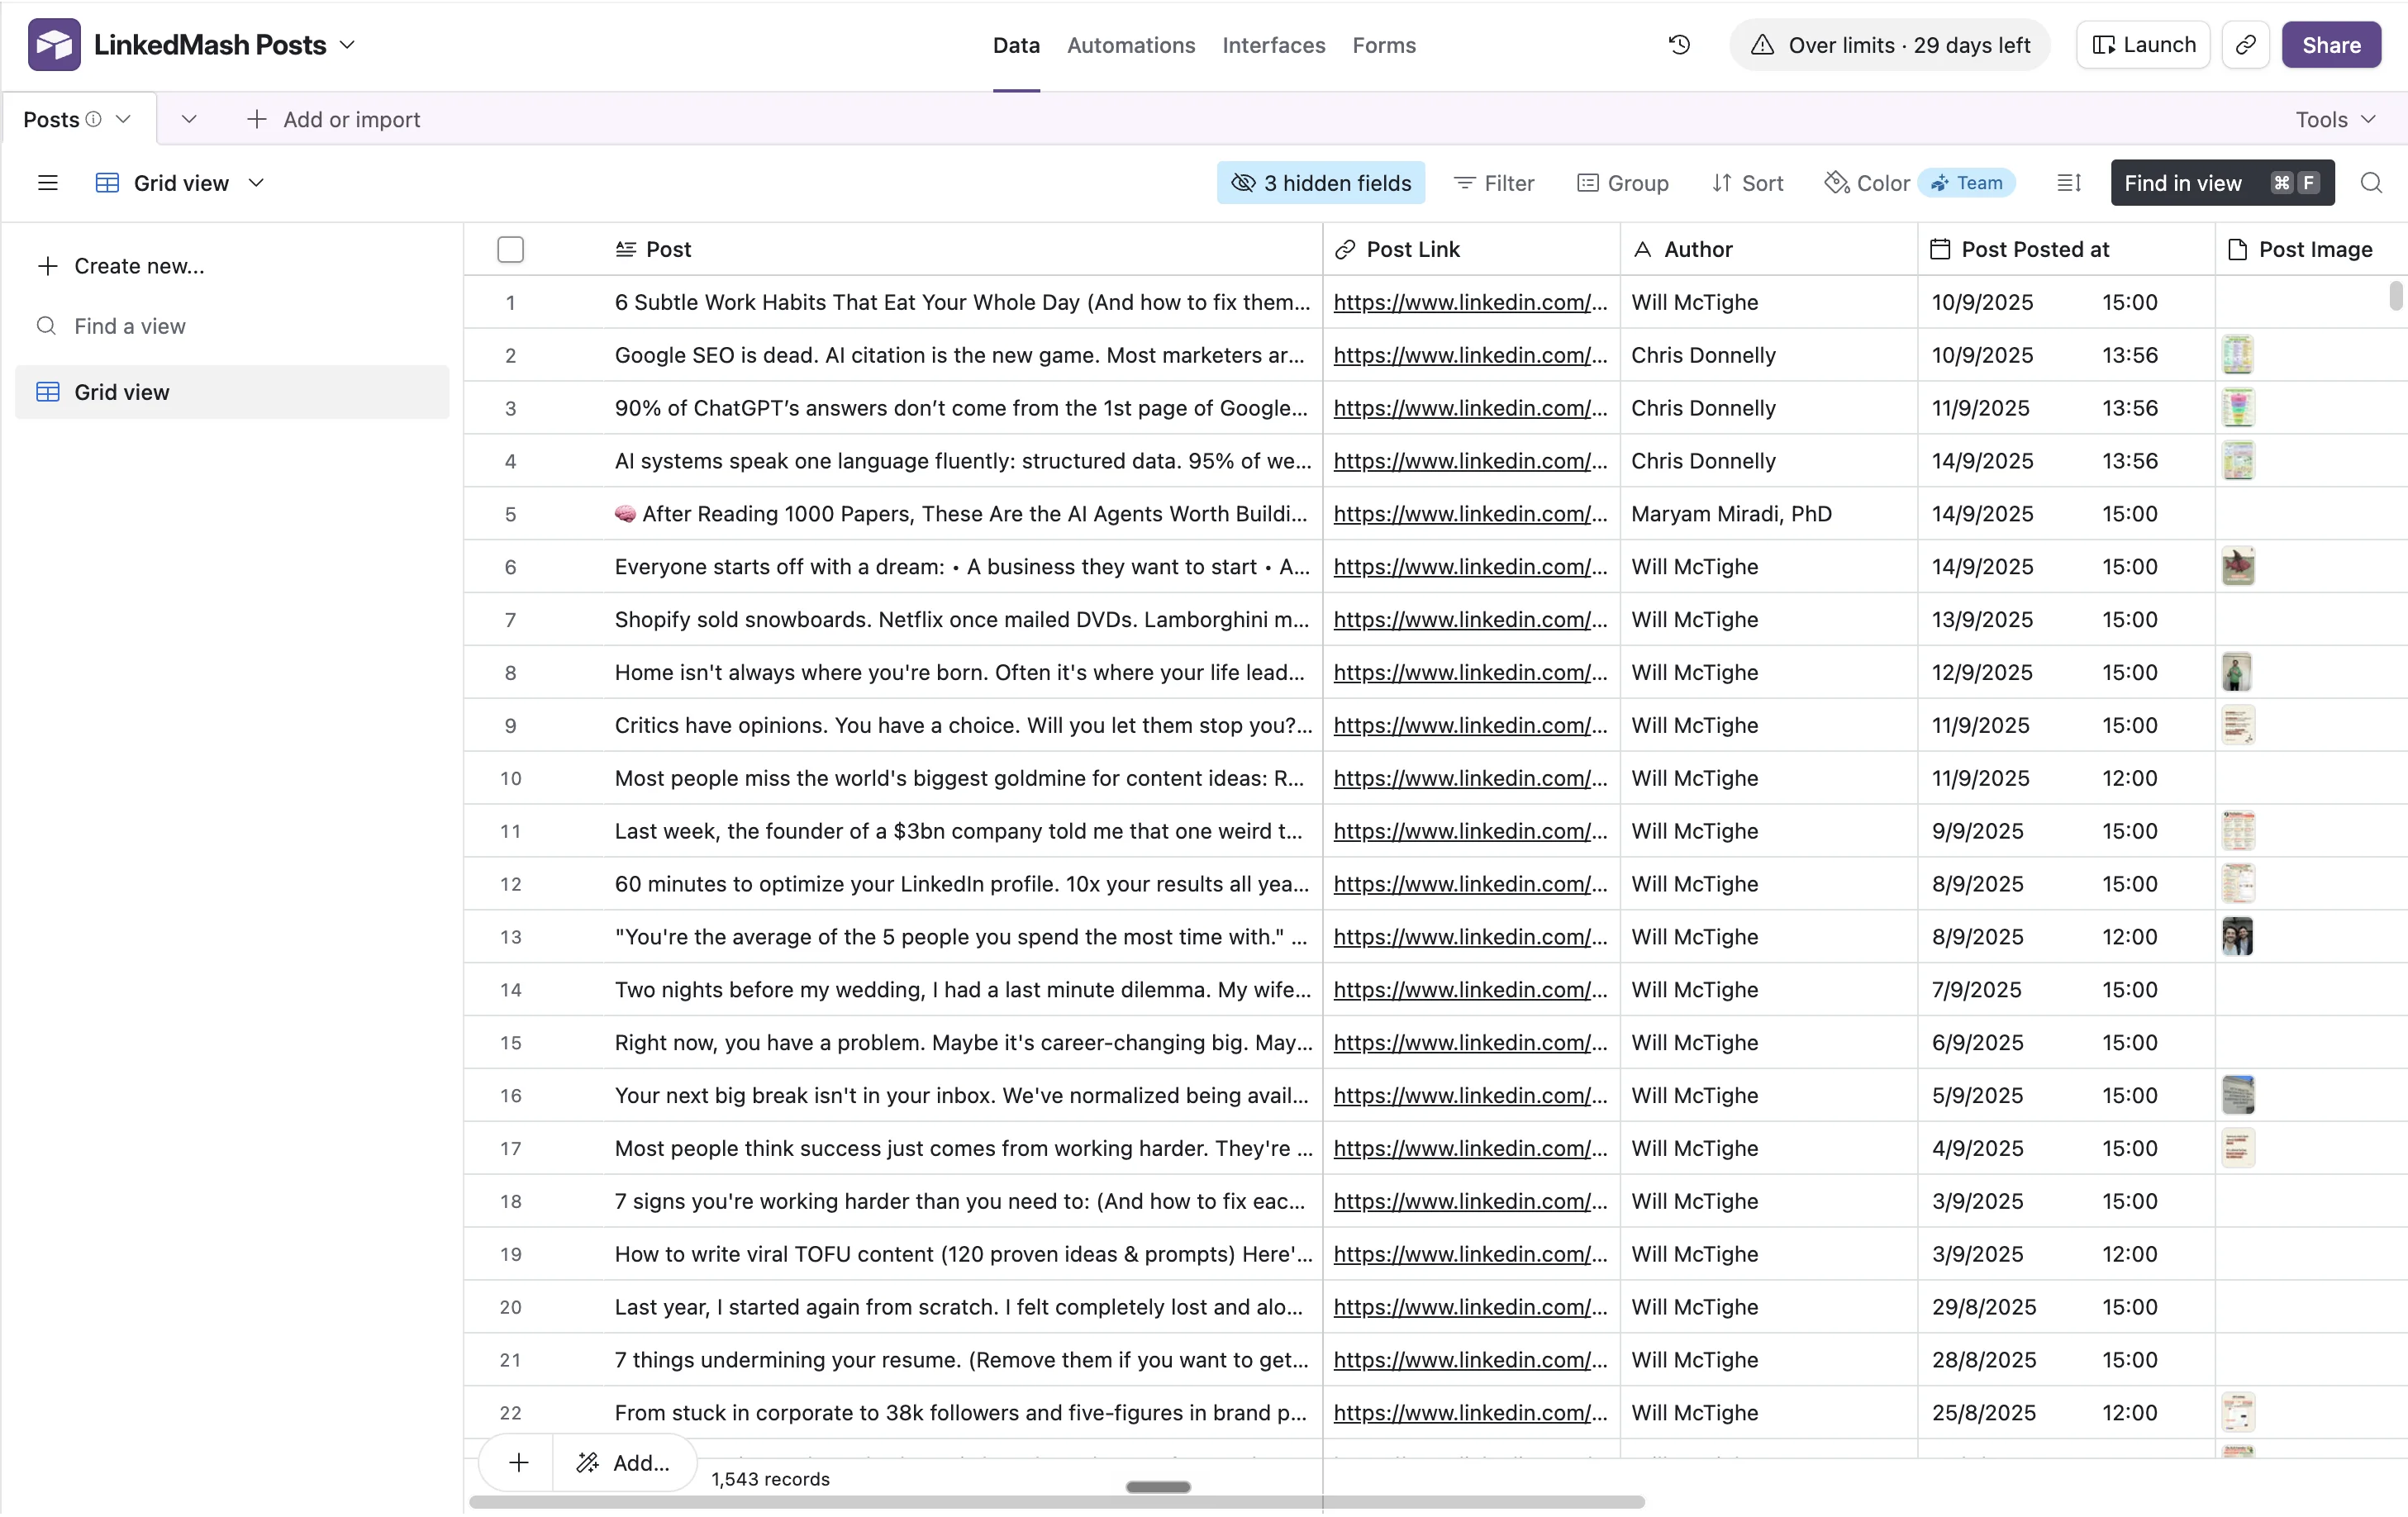The width and height of the screenshot is (2408, 1517).
Task: Click the Airtable base logo icon
Action: (54, 45)
